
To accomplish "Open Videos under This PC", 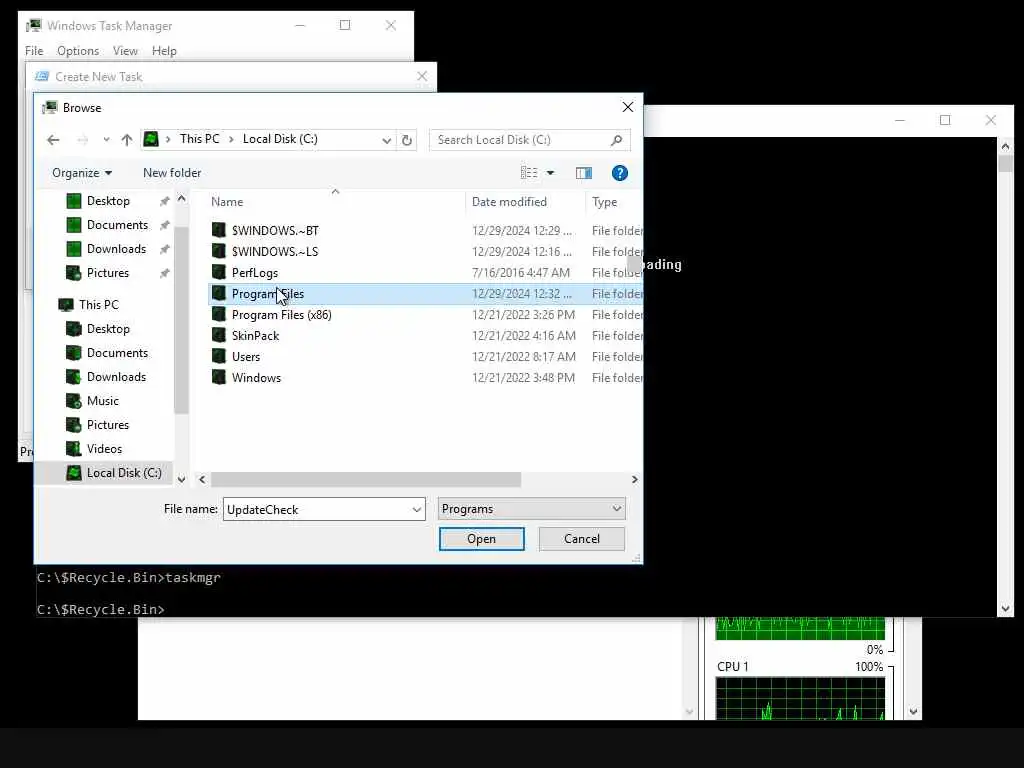I will point(104,449).
